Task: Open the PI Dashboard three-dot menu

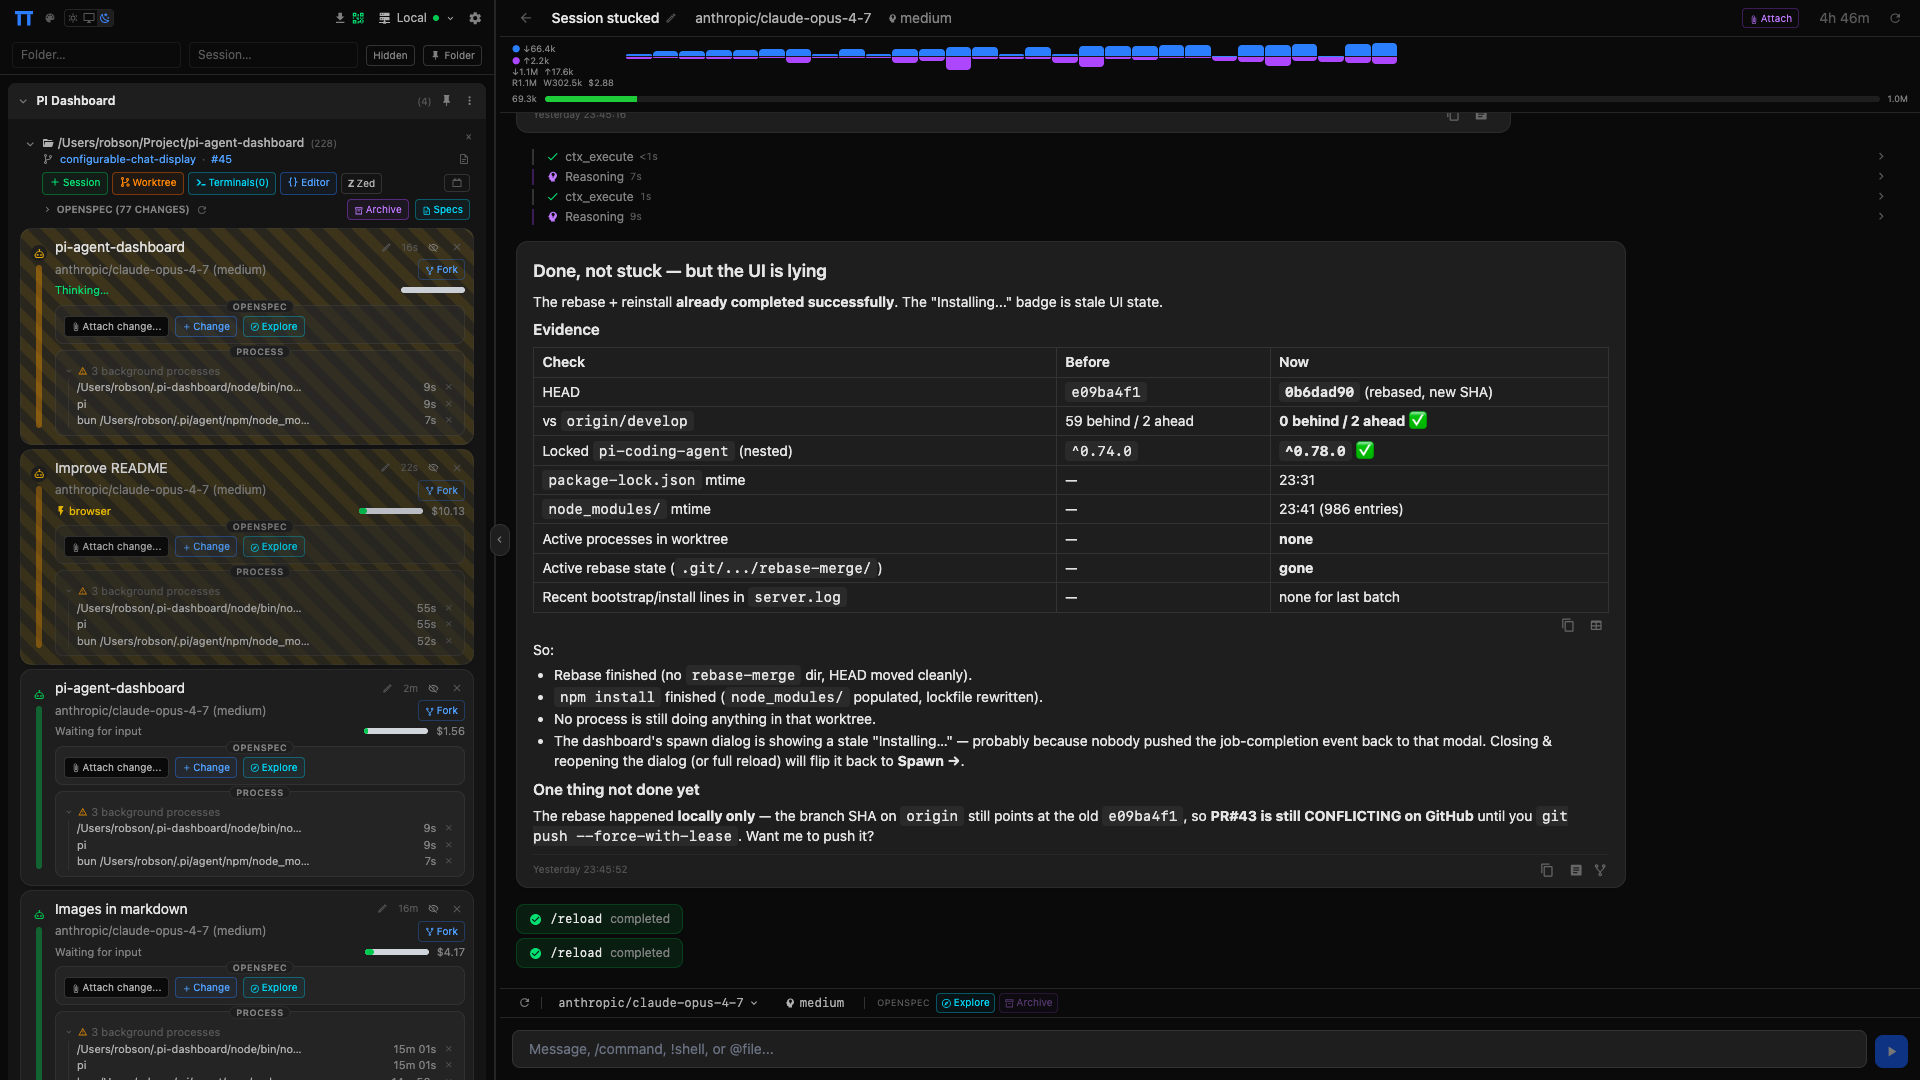Action: [x=469, y=101]
